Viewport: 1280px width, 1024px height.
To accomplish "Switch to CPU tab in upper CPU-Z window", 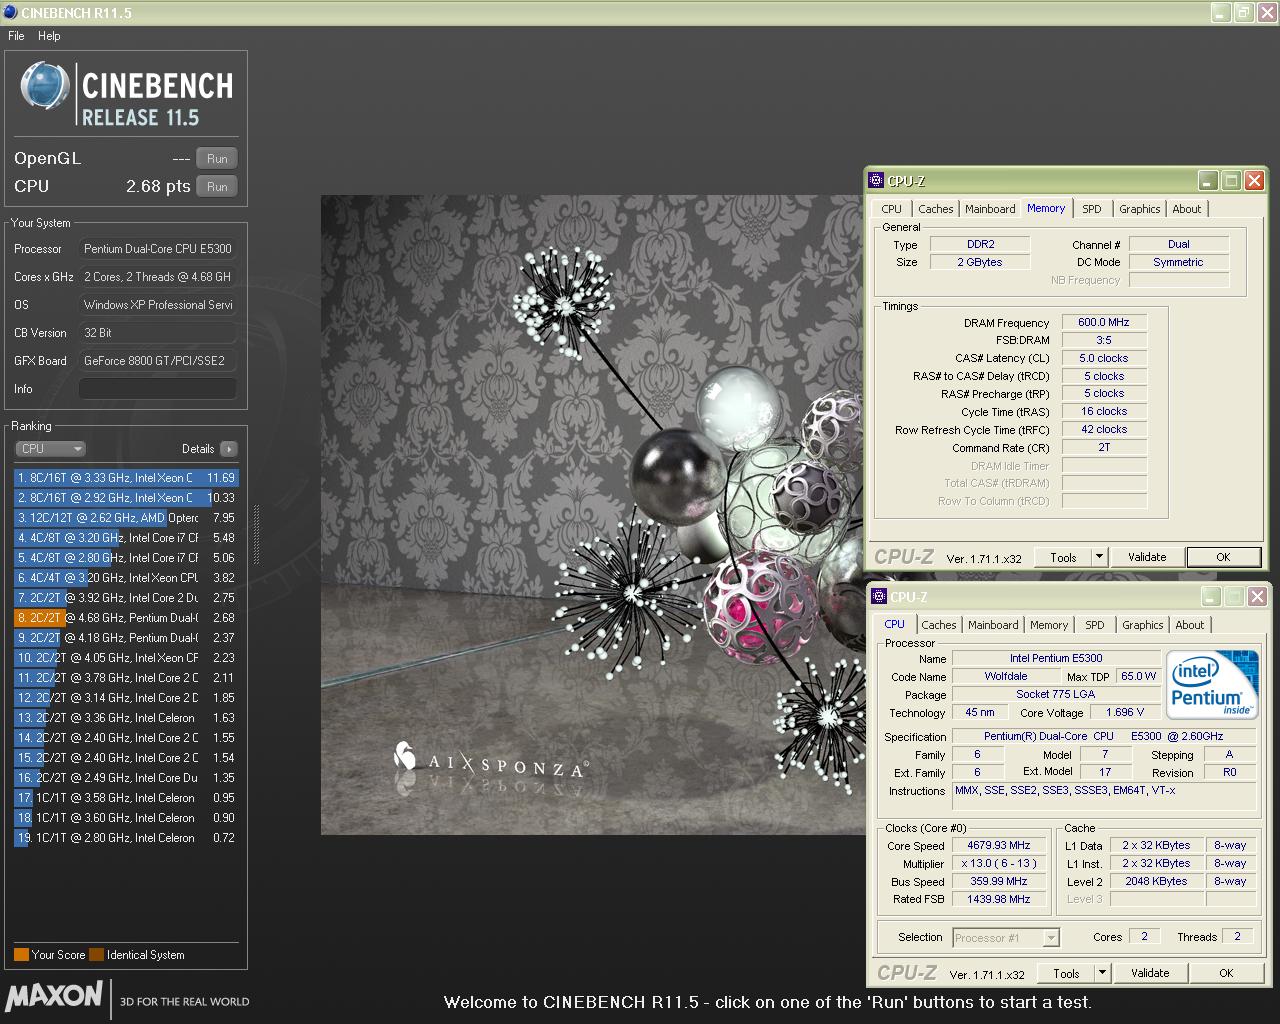I will pos(891,209).
